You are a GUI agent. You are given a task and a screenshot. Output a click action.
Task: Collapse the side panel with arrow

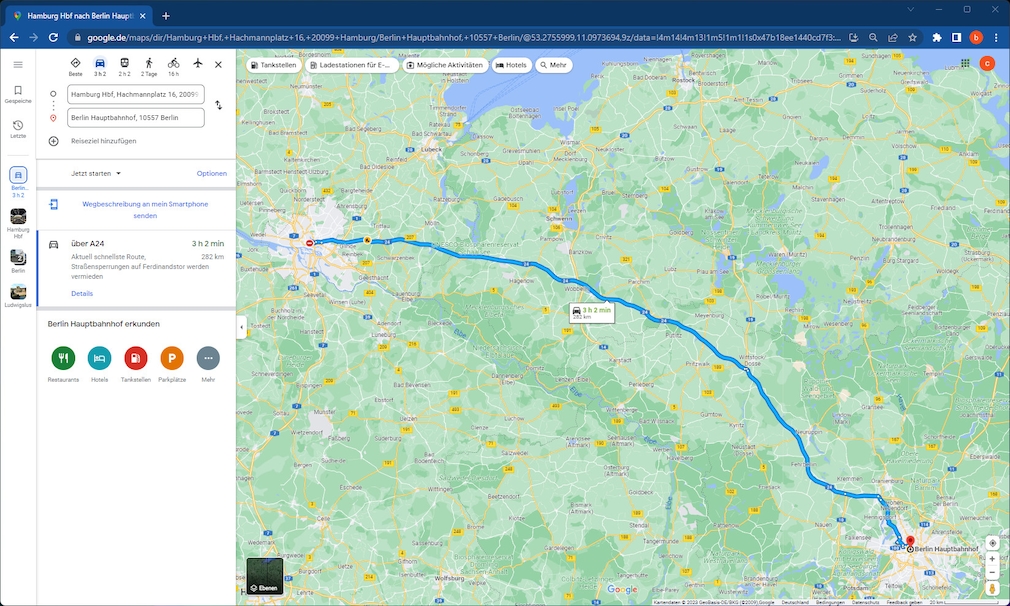241,328
